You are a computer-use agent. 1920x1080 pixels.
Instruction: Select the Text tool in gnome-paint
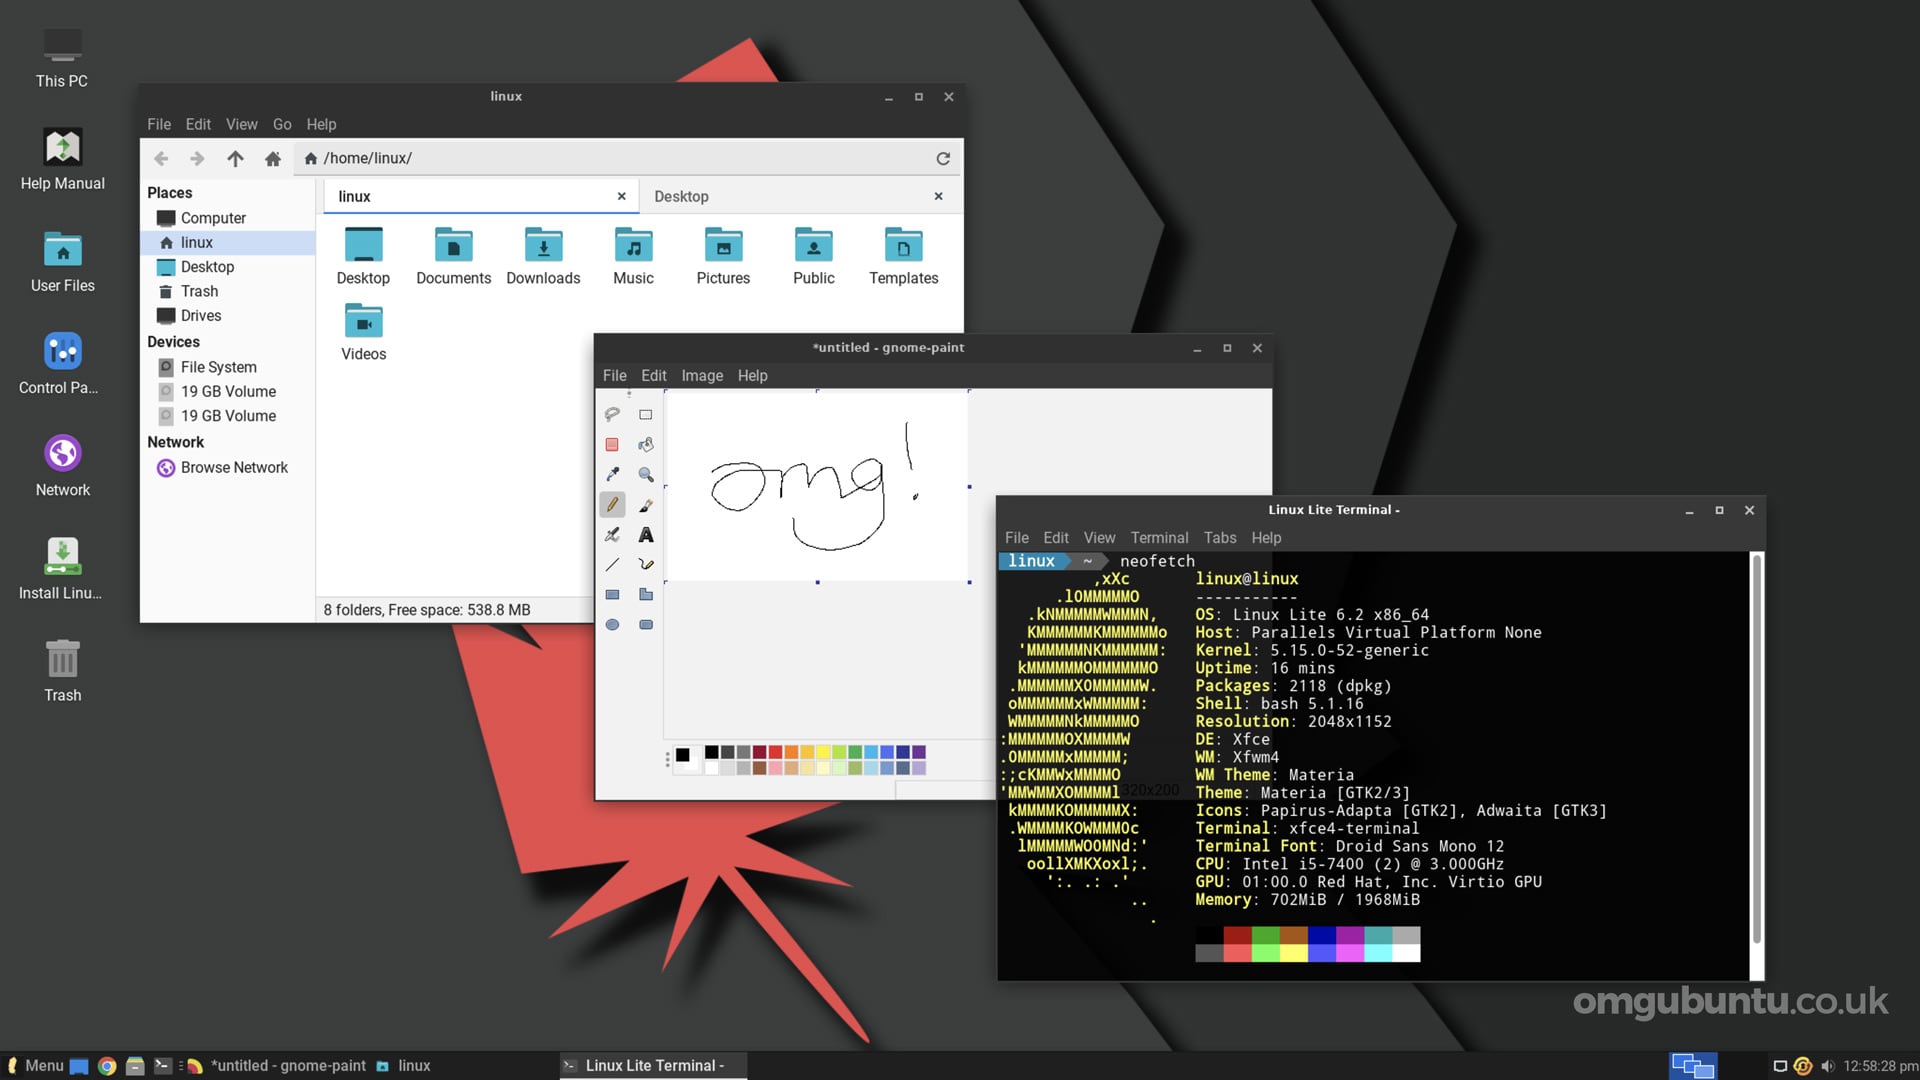coord(645,534)
